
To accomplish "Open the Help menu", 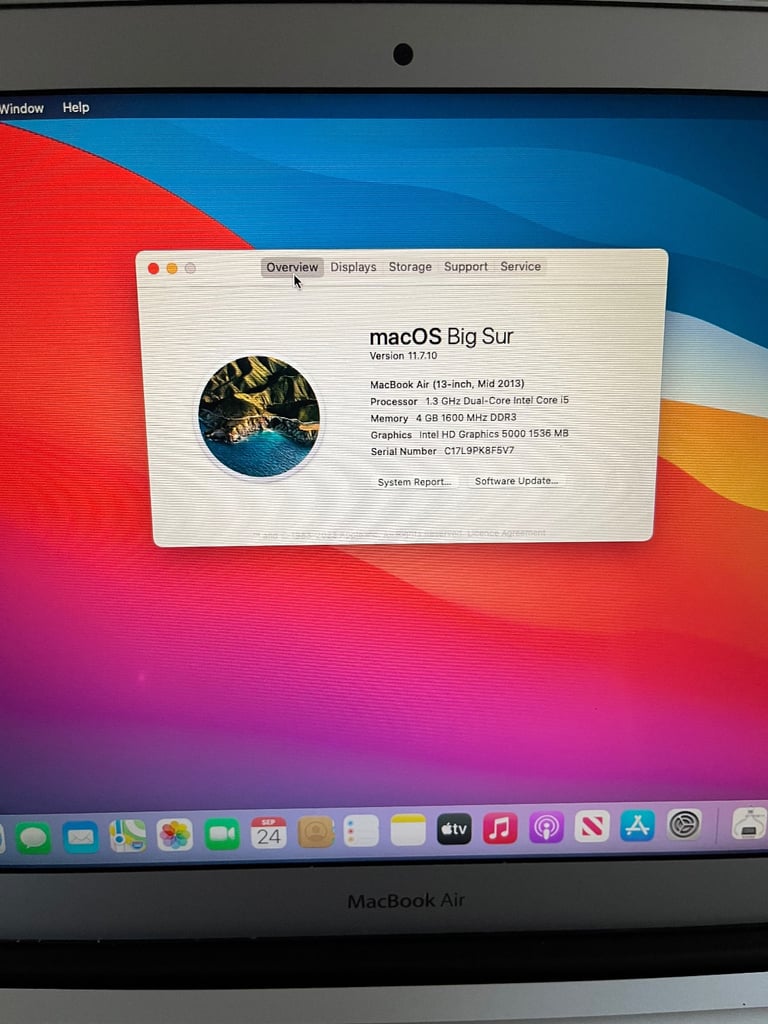I will click(76, 107).
